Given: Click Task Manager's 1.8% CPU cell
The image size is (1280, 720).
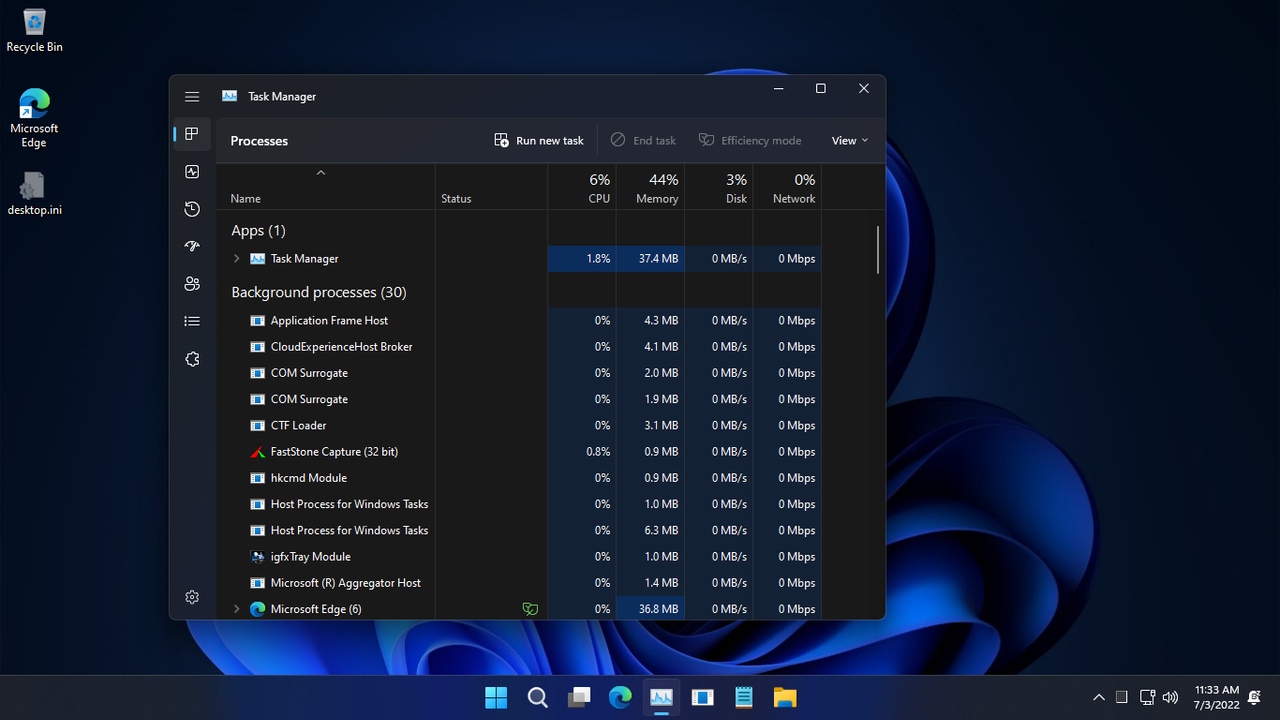Looking at the screenshot, I should coord(582,259).
